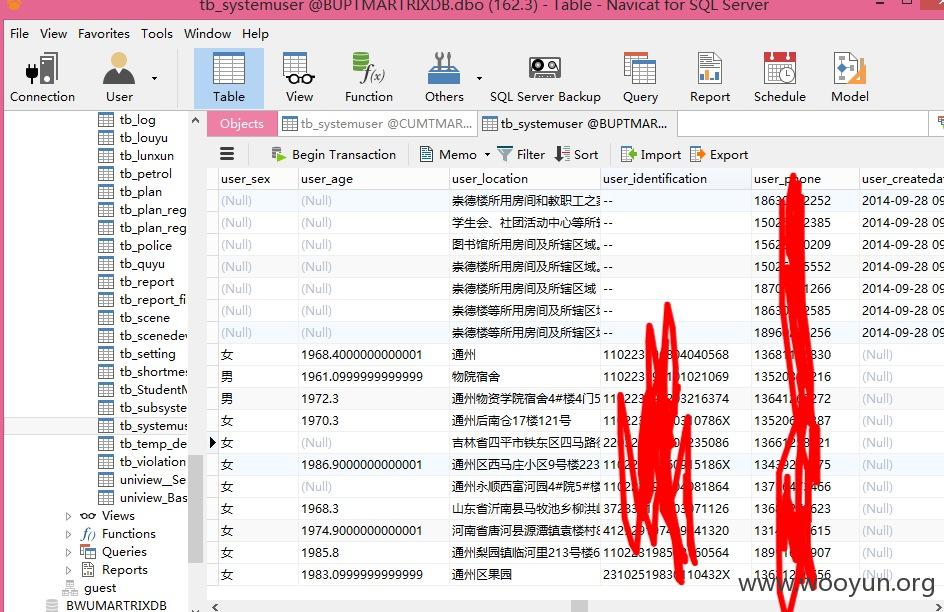
Task: Select tb_lunxun table icon
Action: coord(106,156)
